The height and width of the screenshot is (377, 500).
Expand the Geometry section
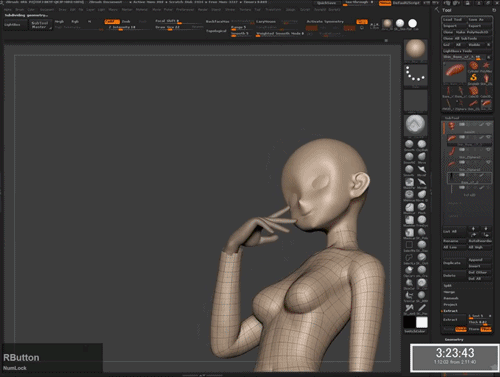point(454,339)
